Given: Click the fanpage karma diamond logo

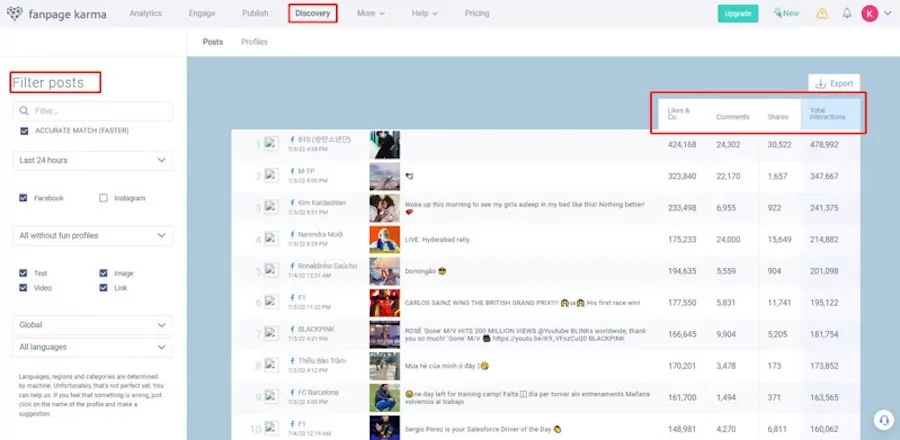Looking at the screenshot, I should (x=15, y=14).
